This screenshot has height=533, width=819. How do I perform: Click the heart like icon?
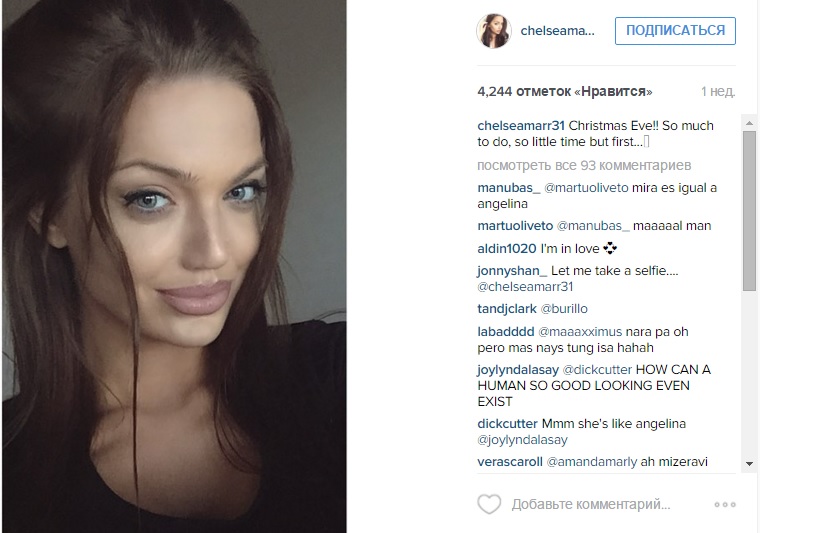[x=489, y=504]
